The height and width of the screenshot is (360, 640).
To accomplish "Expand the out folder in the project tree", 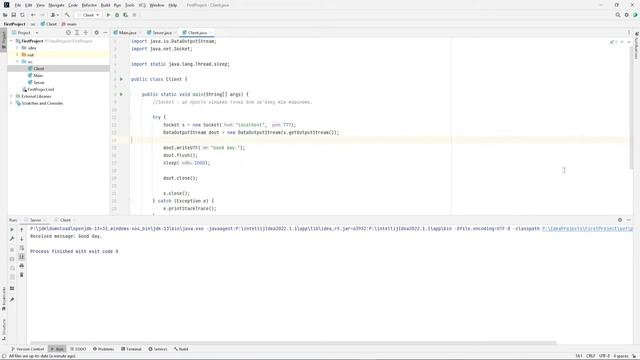I will pos(17,55).
